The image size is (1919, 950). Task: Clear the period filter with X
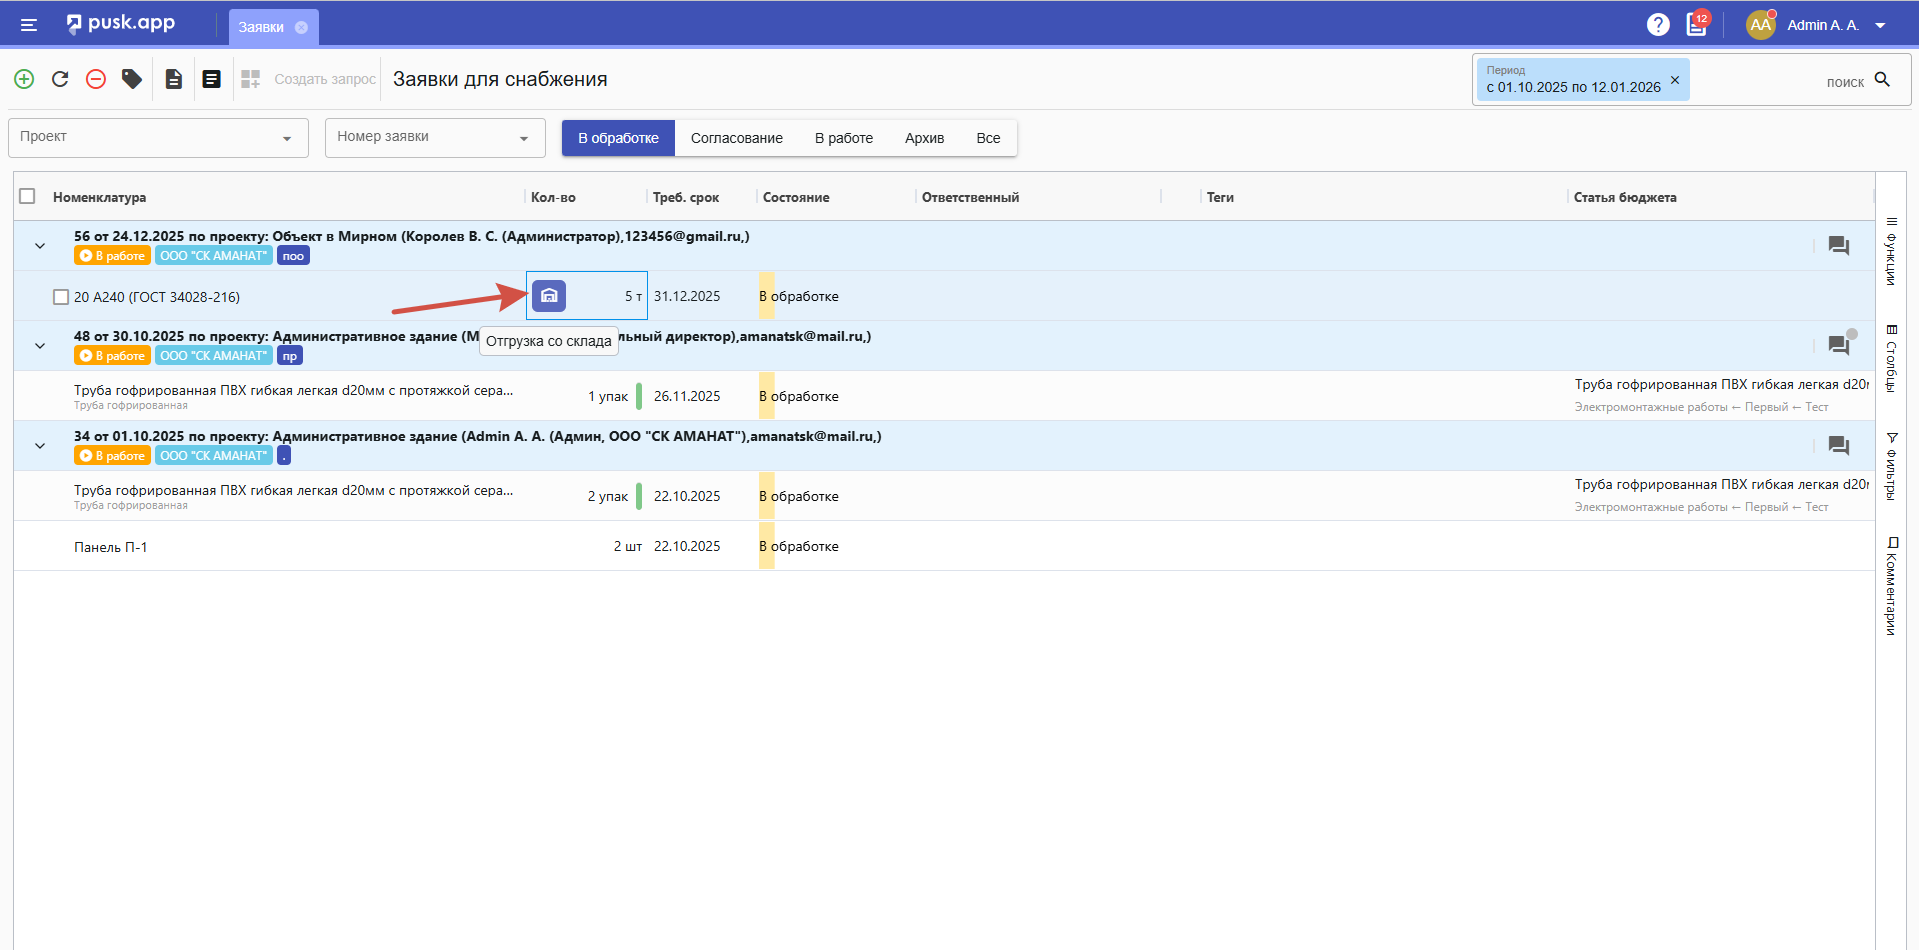(x=1675, y=80)
